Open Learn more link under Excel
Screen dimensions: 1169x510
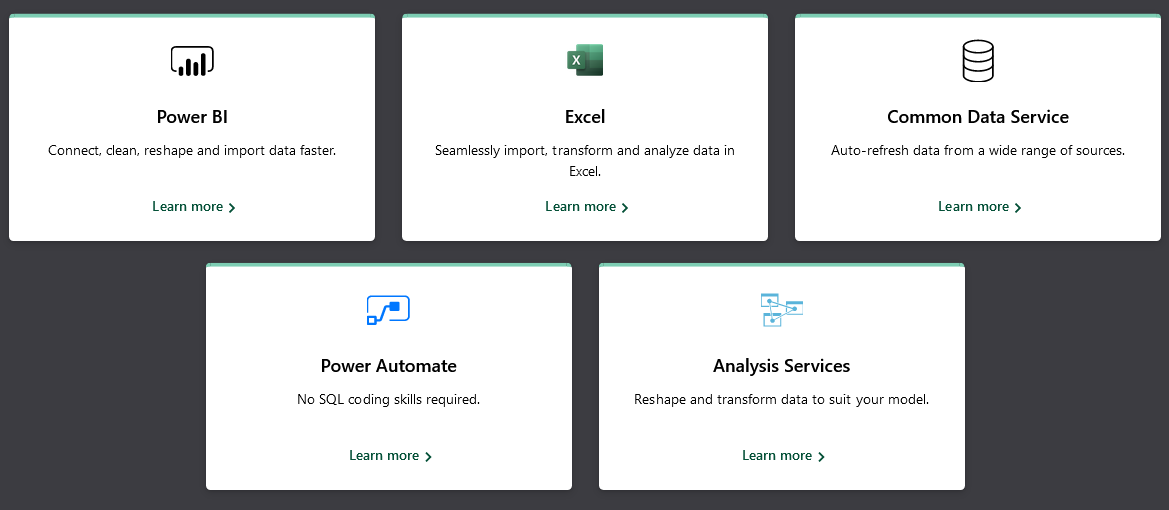pyautogui.click(x=587, y=207)
